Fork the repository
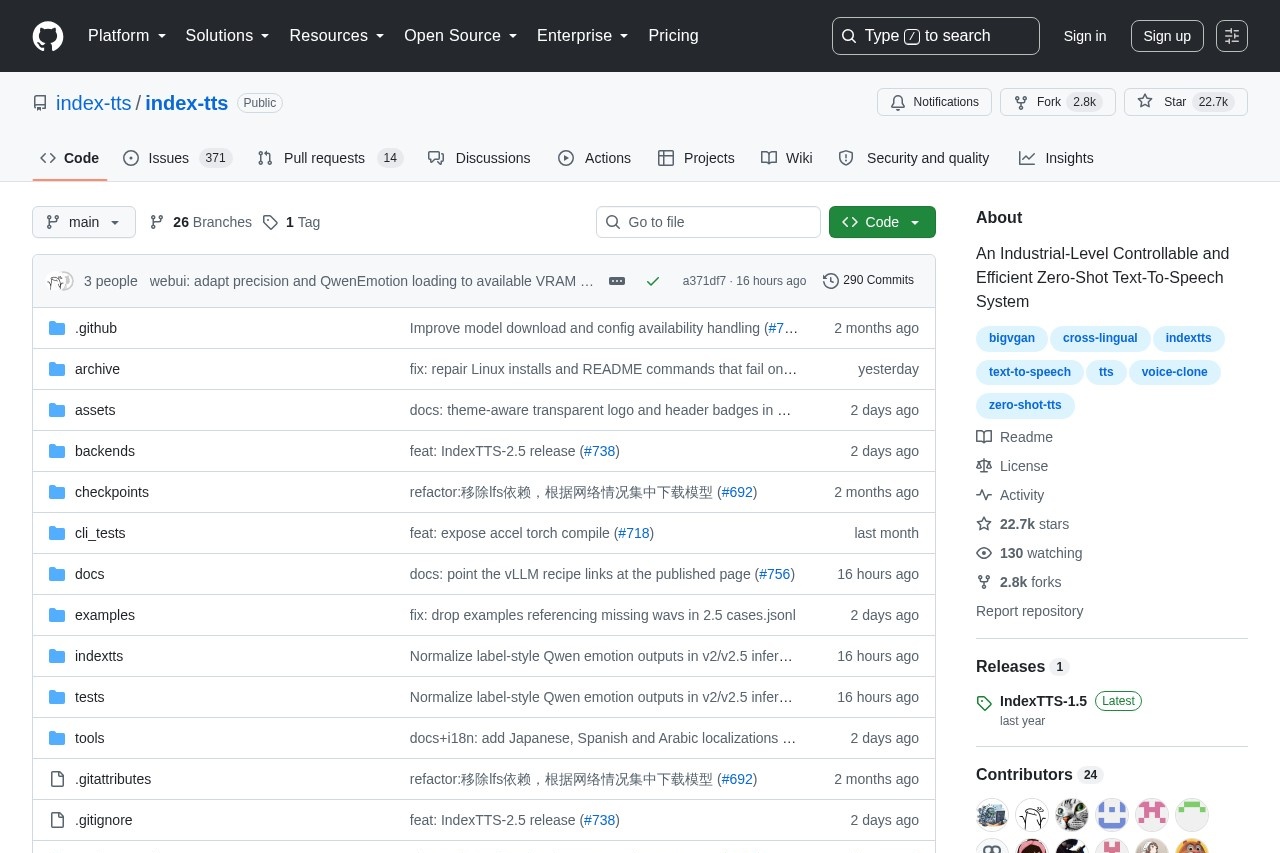 click(1058, 102)
